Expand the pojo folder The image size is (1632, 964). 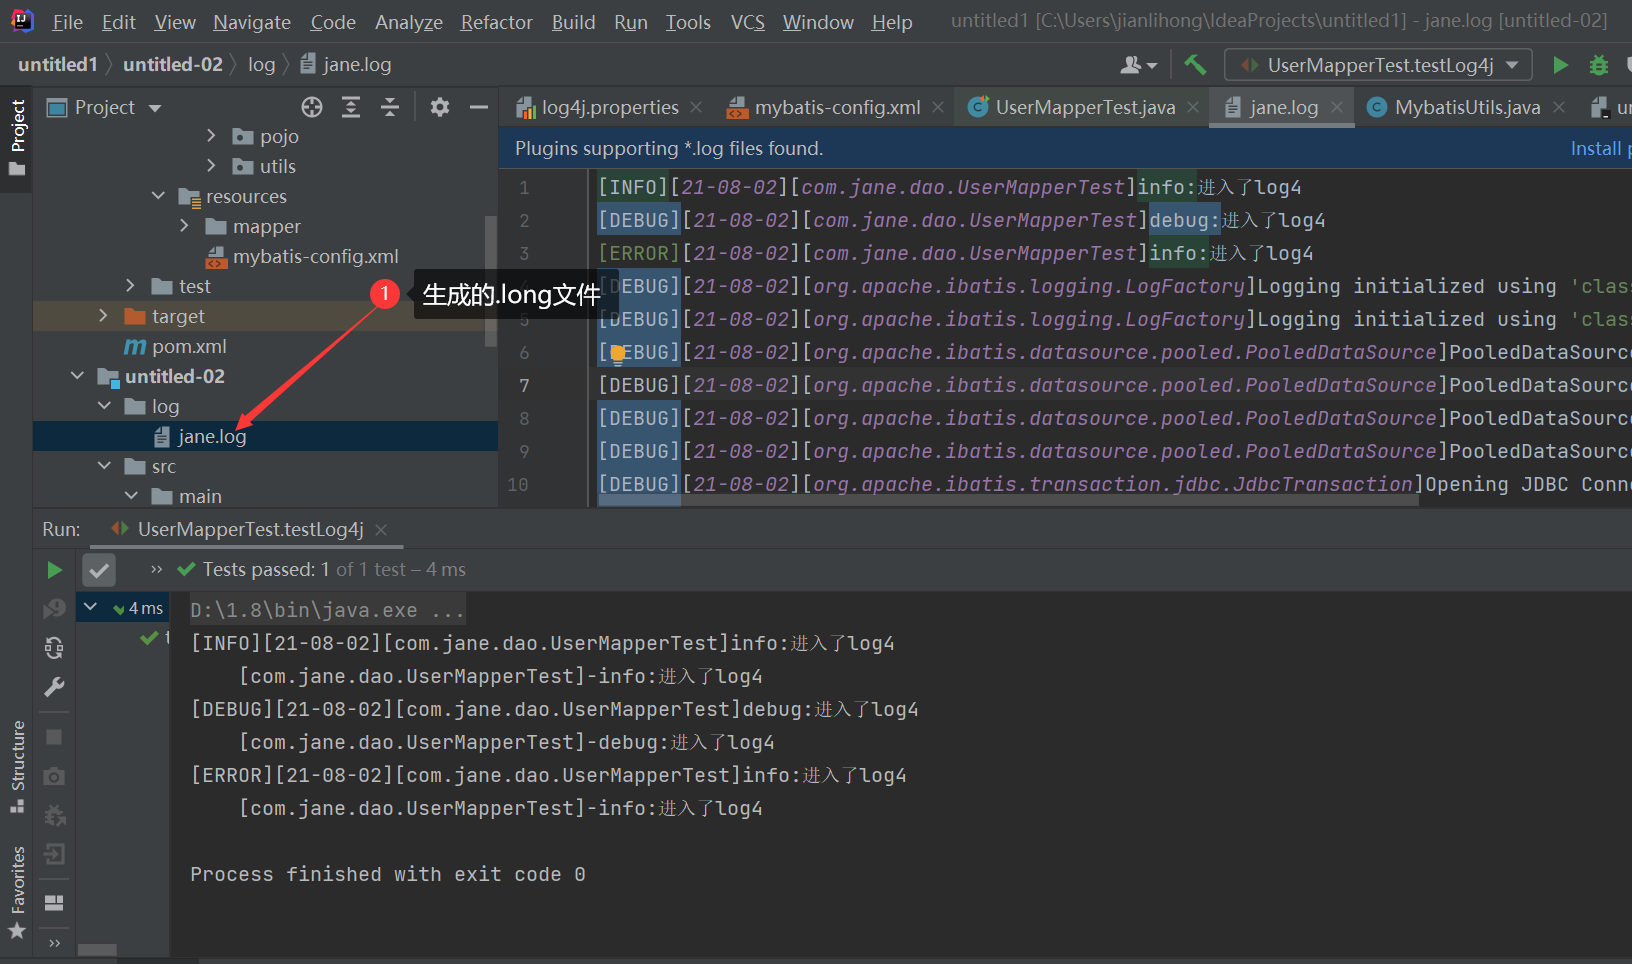(211, 135)
